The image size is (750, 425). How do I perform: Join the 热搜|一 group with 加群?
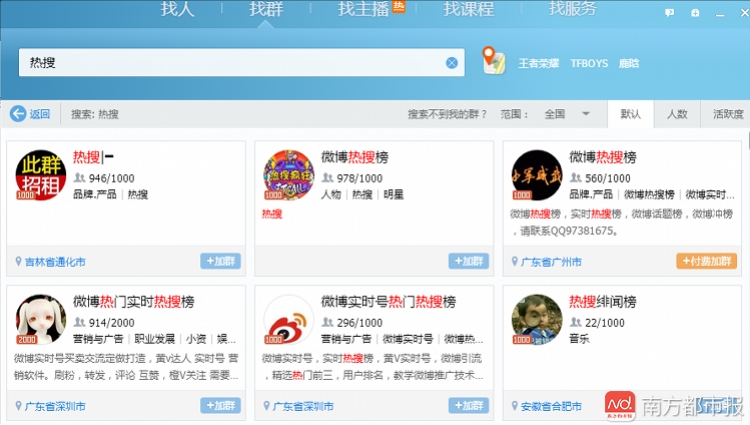click(221, 261)
